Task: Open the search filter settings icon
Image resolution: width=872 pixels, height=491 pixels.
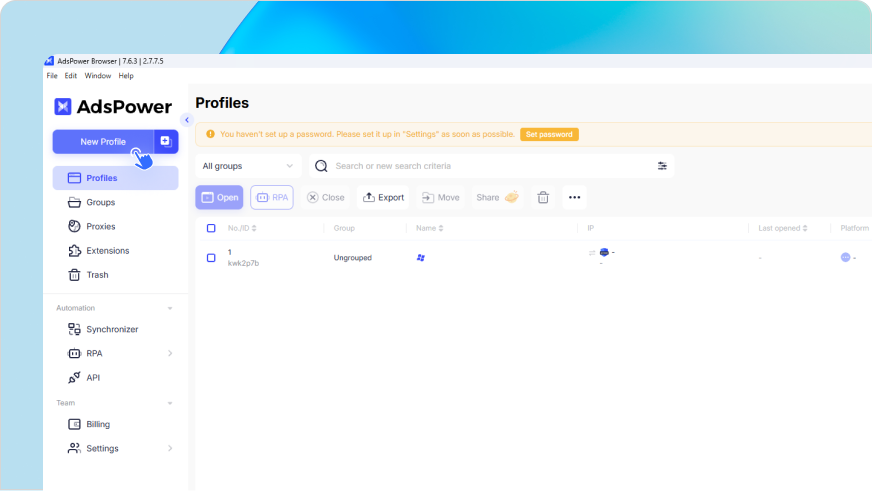Action: [x=662, y=166]
